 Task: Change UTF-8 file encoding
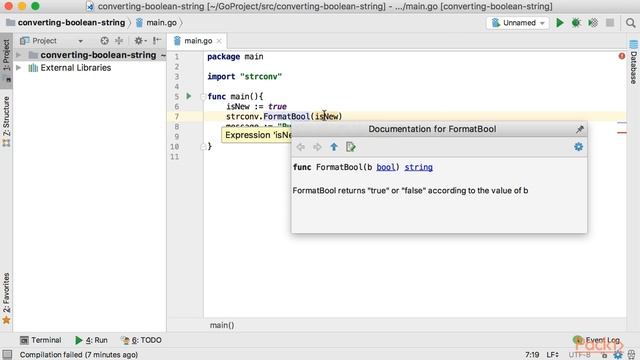579,355
